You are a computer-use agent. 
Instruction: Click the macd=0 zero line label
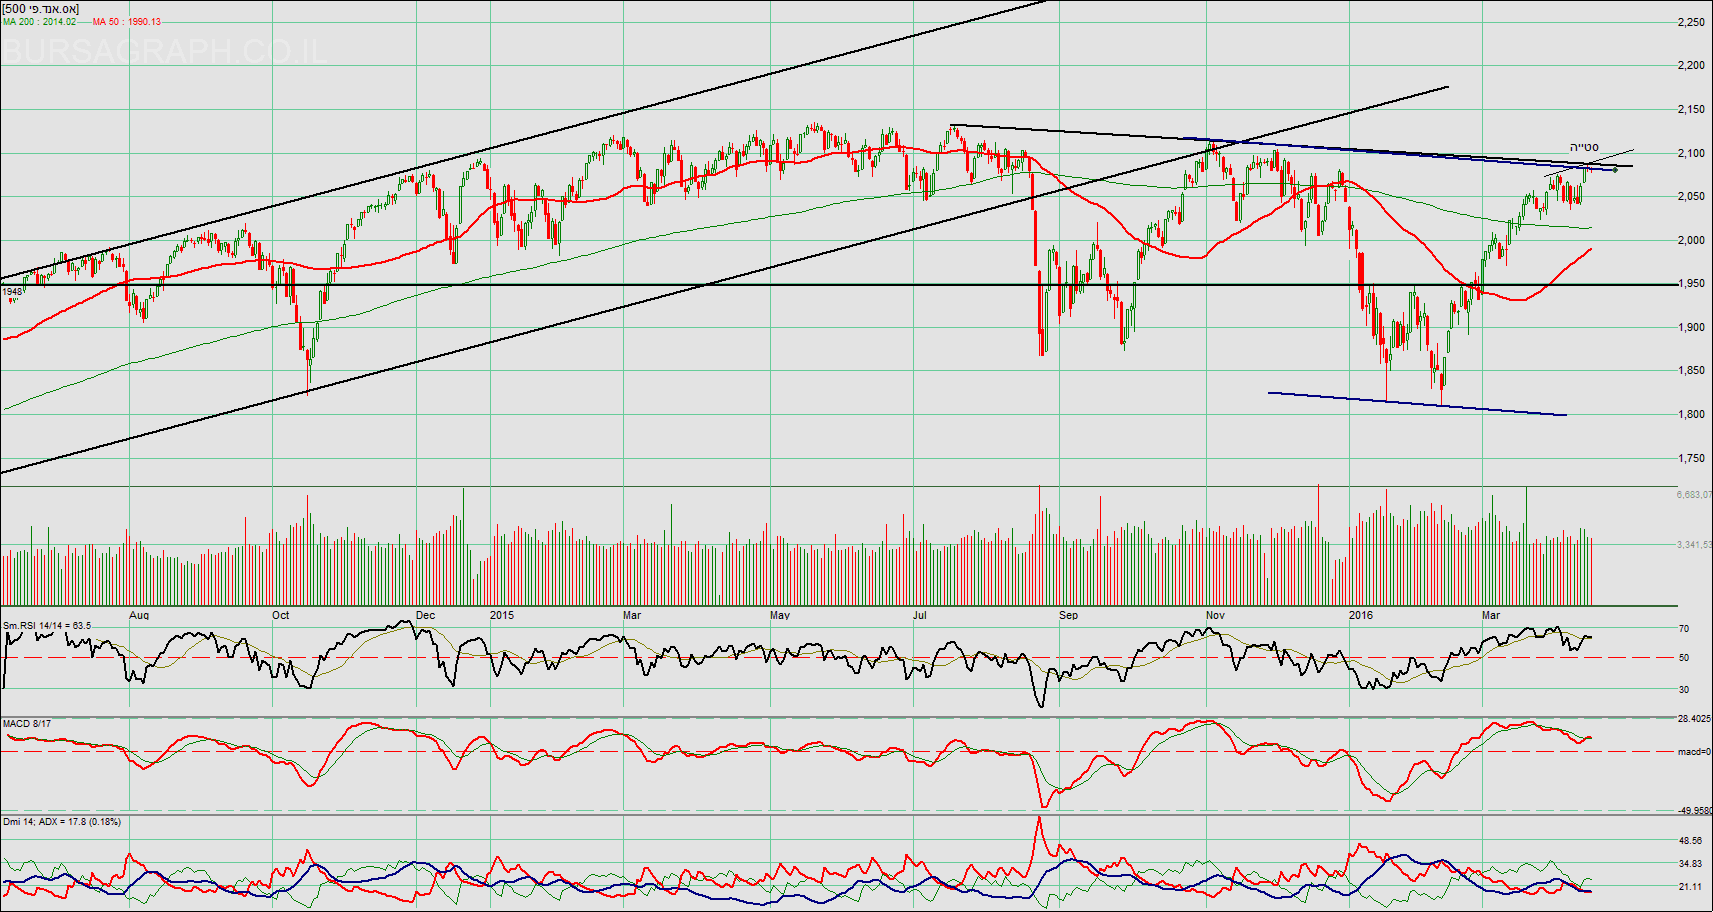tap(1694, 752)
